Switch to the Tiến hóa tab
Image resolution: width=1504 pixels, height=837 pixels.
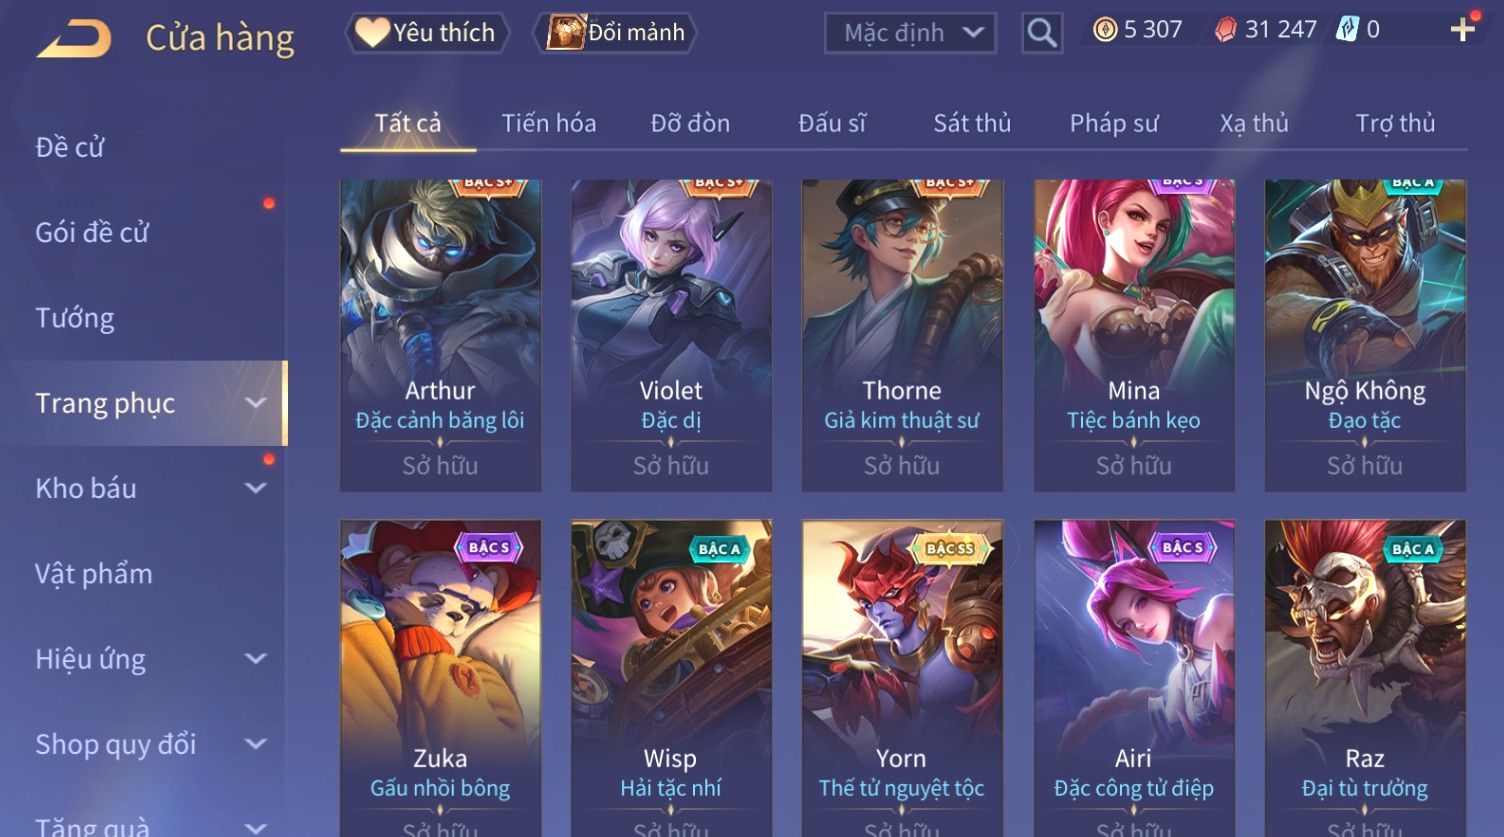coord(549,123)
